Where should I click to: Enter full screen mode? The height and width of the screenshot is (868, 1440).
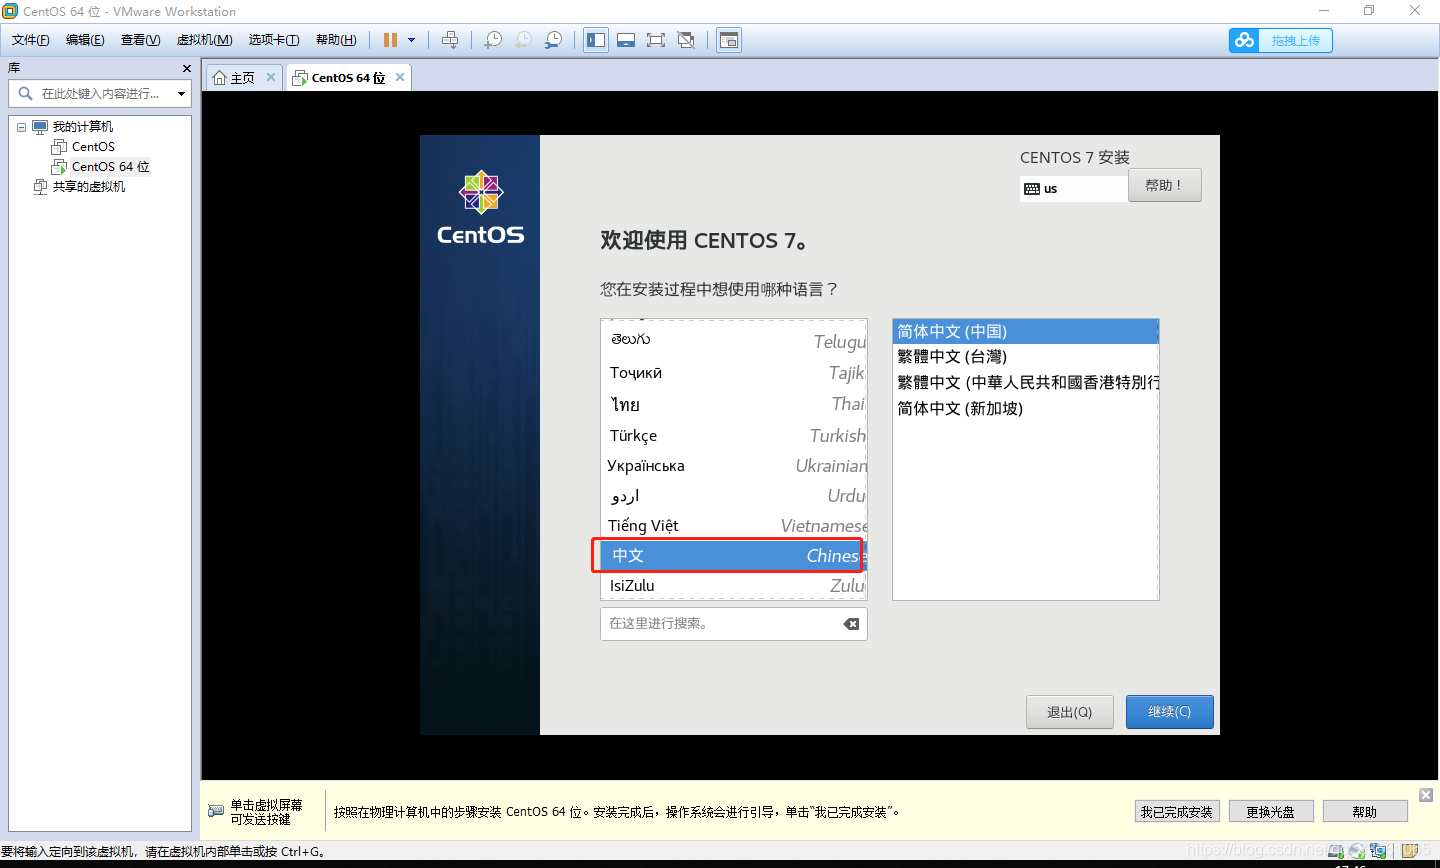point(656,40)
